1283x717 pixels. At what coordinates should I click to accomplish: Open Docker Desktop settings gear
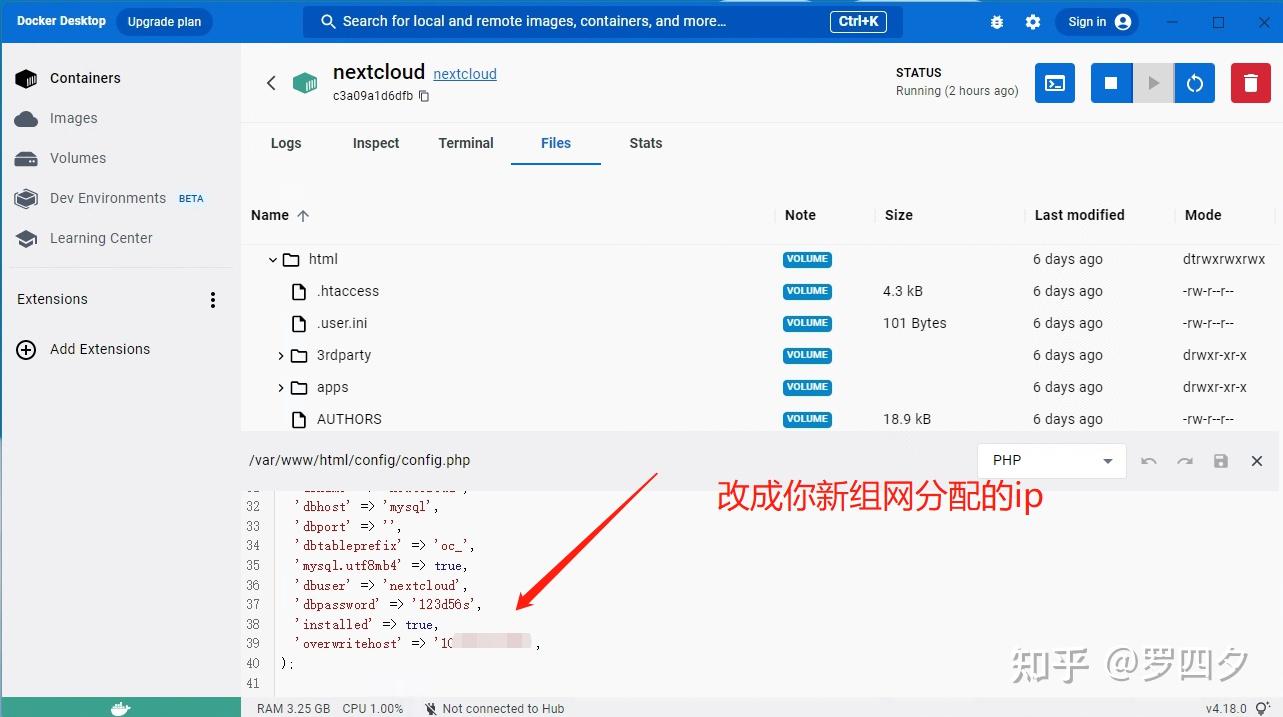coord(1033,21)
